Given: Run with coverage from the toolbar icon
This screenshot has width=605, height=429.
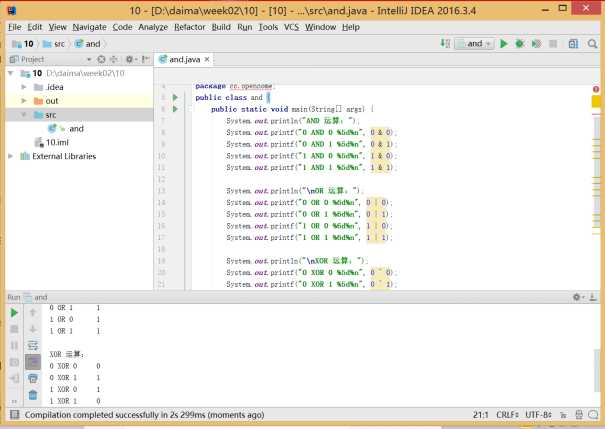Looking at the screenshot, I should point(536,44).
